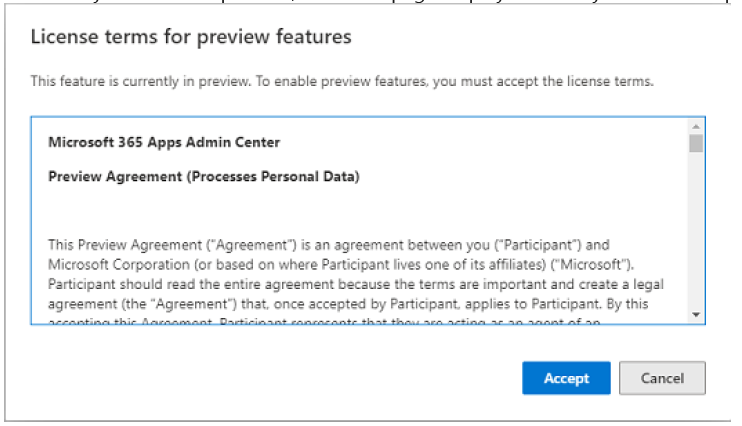742x426 pixels.
Task: Click the license text scrollbar thumb
Action: 696,143
